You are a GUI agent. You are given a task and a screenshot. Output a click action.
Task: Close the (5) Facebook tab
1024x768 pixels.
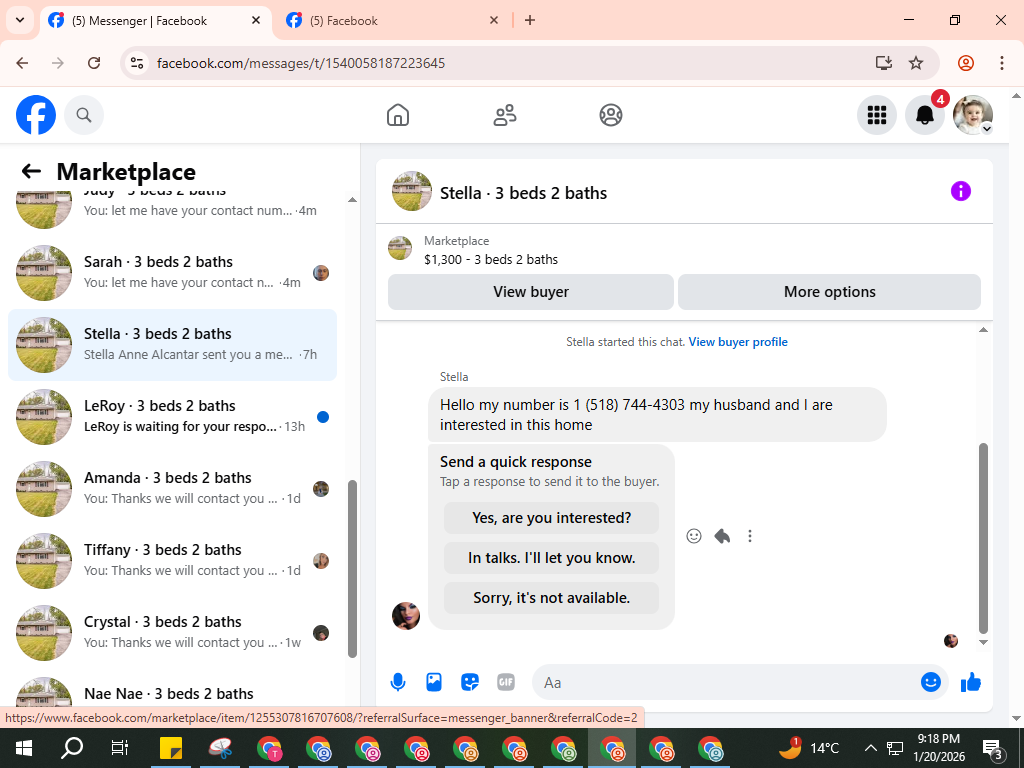(x=494, y=20)
